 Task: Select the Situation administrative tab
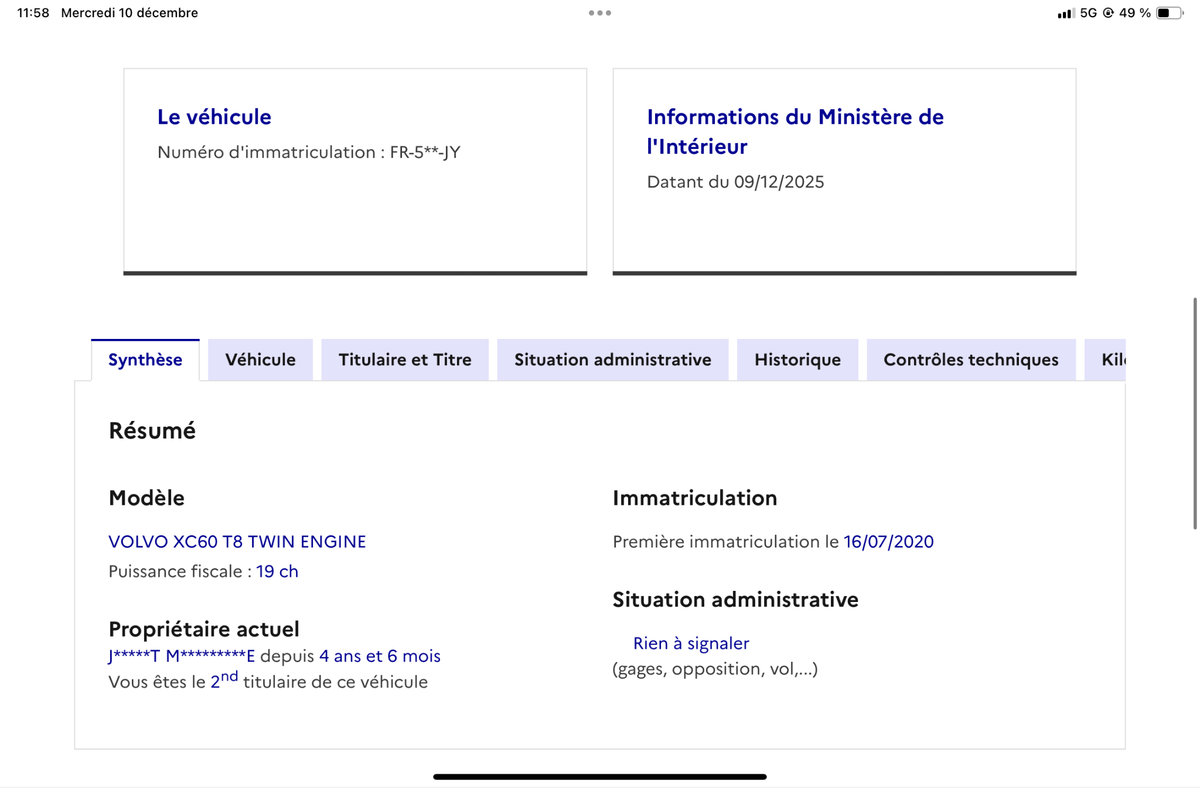point(613,360)
